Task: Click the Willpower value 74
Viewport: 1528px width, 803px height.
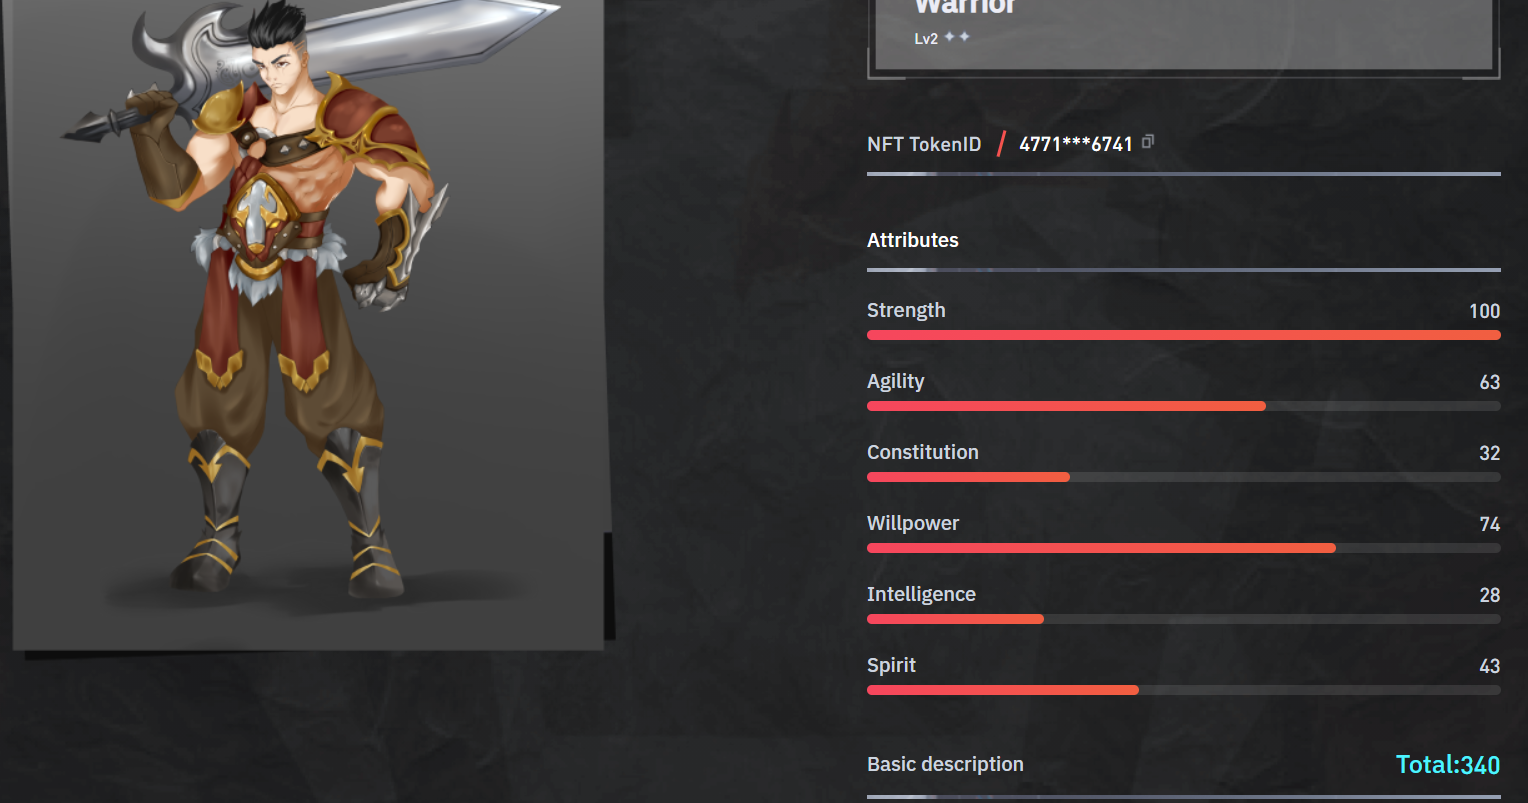Action: (x=1490, y=524)
